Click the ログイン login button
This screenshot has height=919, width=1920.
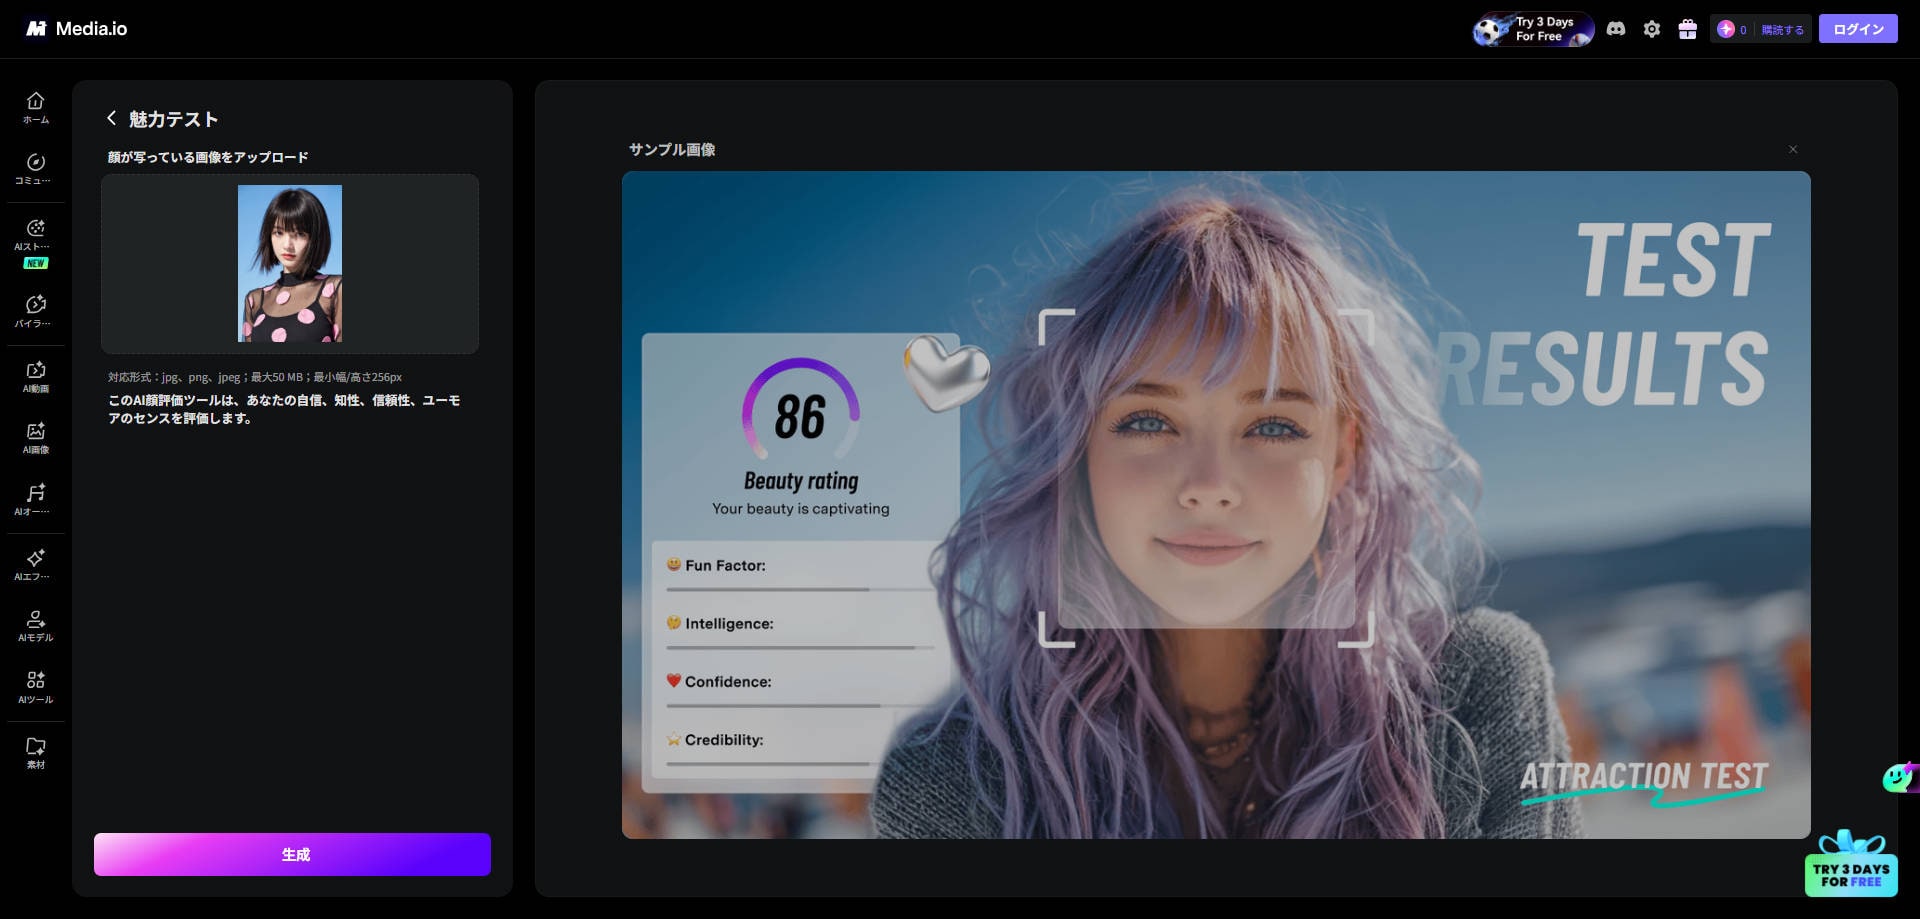pos(1858,29)
